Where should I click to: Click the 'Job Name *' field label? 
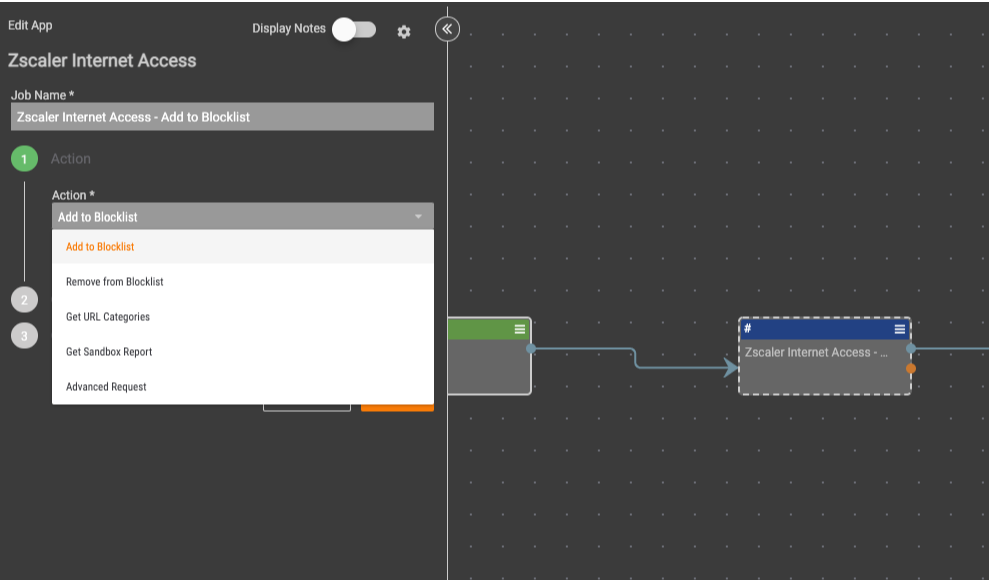(x=42, y=95)
